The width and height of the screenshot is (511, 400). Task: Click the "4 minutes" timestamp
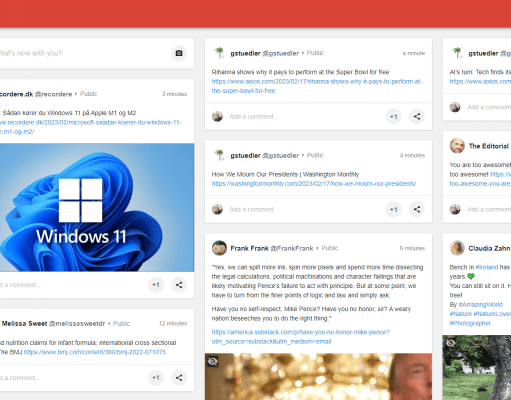pyautogui.click(x=412, y=155)
